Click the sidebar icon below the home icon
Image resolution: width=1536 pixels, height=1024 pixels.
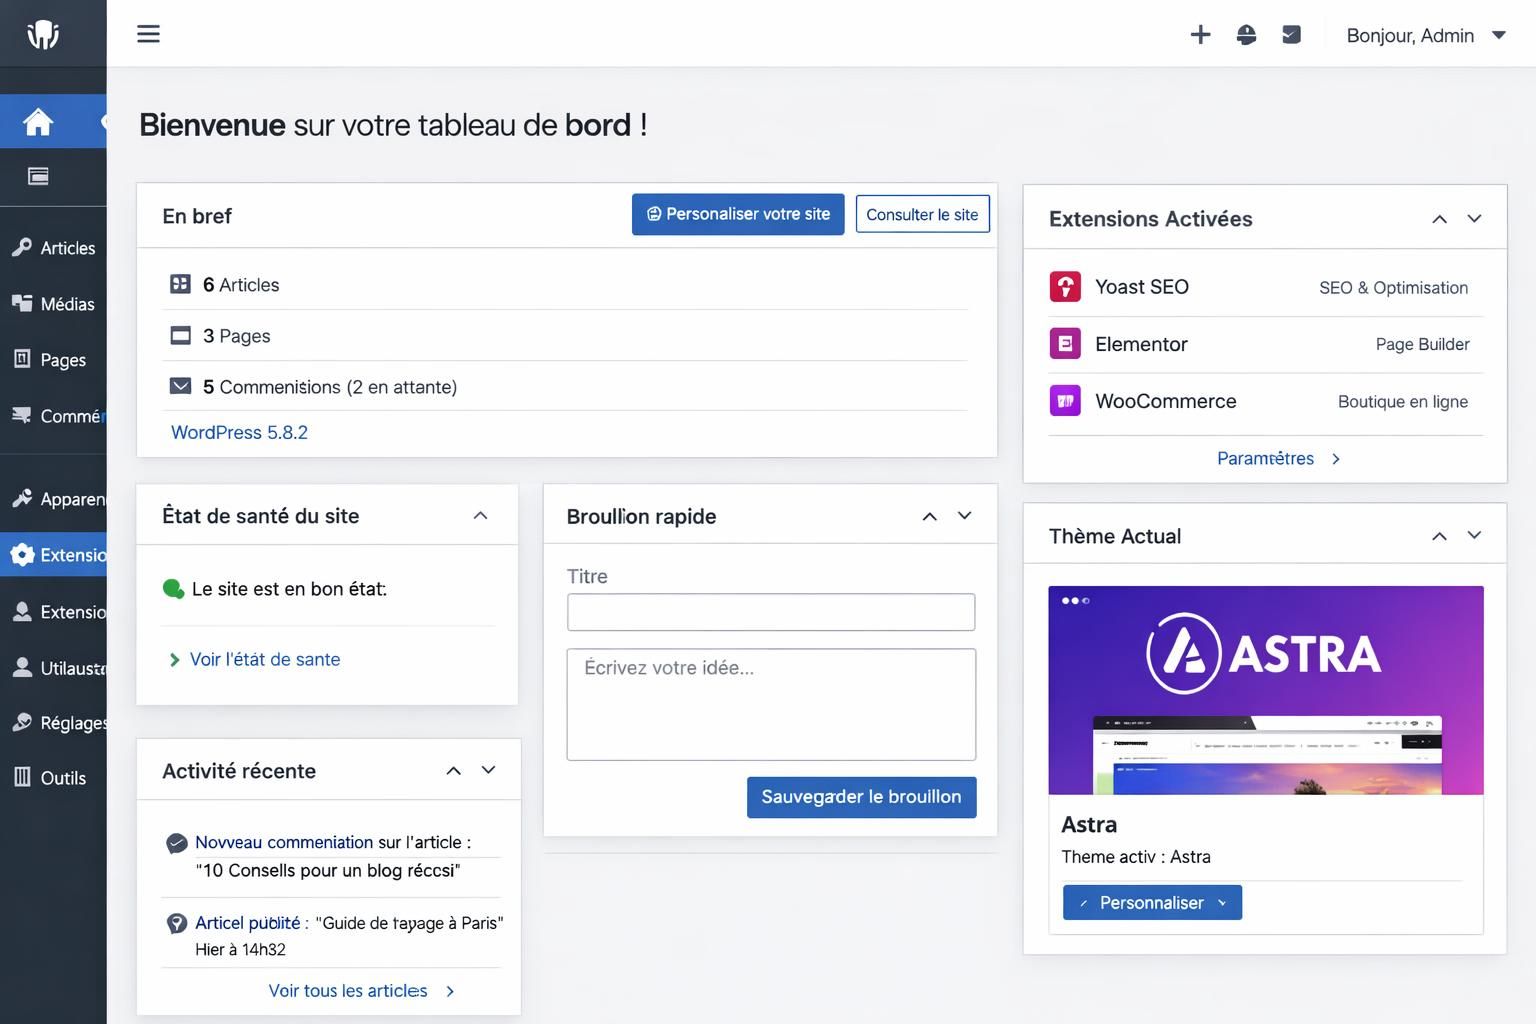coord(38,177)
